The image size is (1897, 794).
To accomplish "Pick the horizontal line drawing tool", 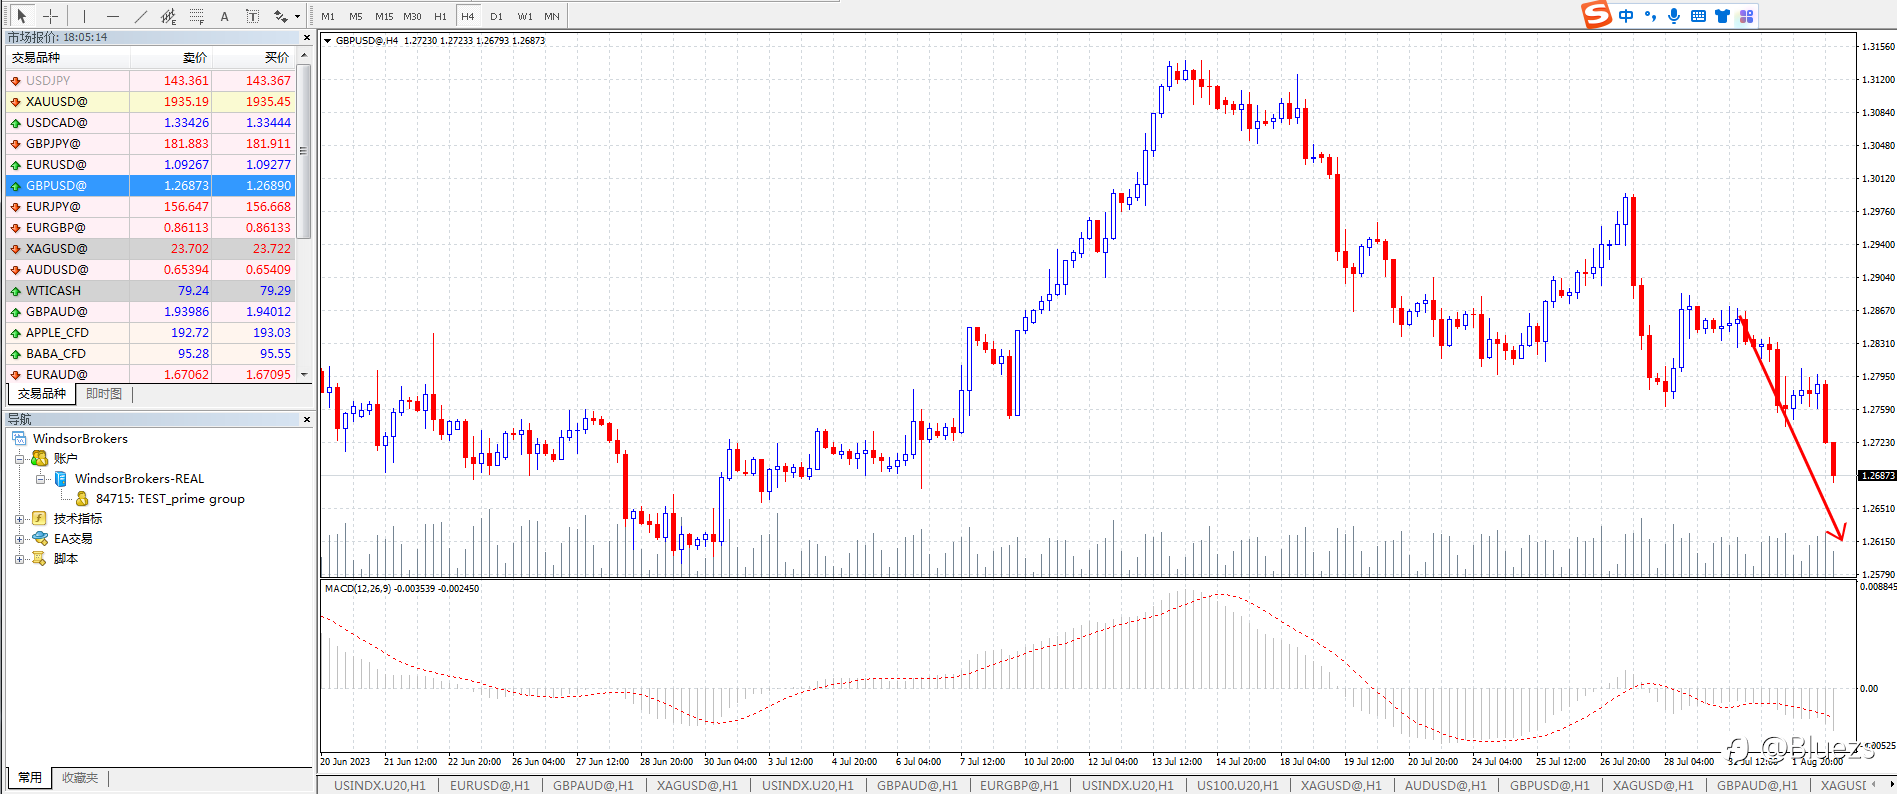I will pos(112,15).
